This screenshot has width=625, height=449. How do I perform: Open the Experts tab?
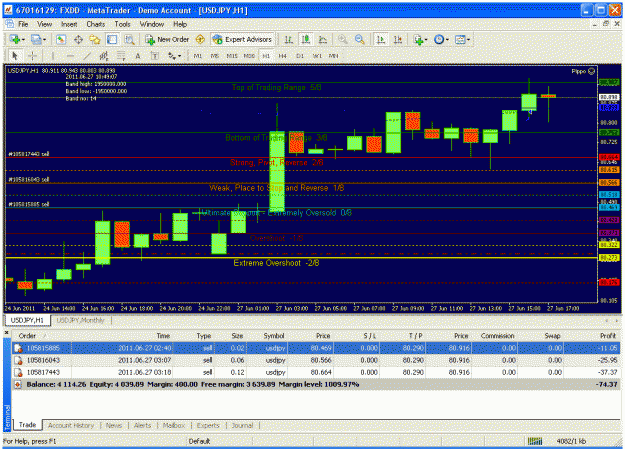(x=208, y=425)
